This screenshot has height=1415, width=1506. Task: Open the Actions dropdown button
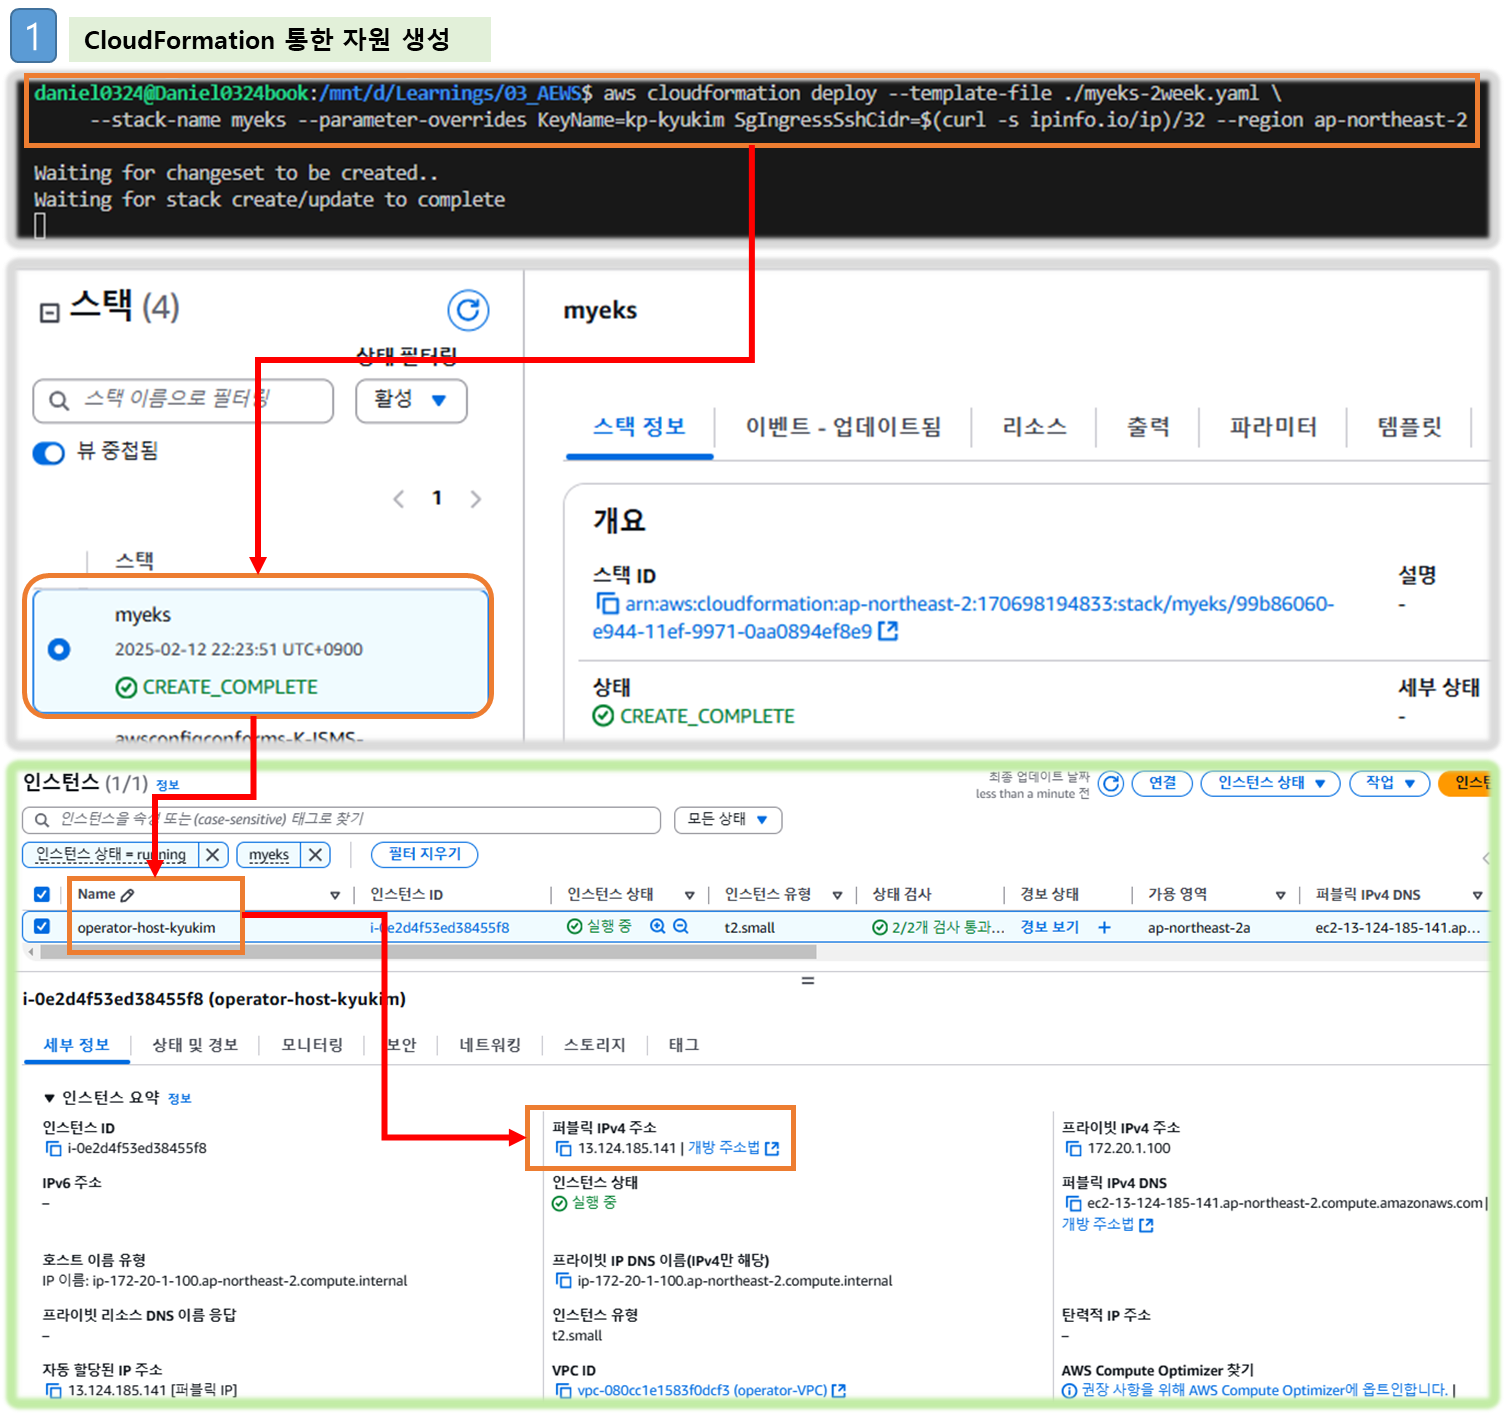point(1390,783)
